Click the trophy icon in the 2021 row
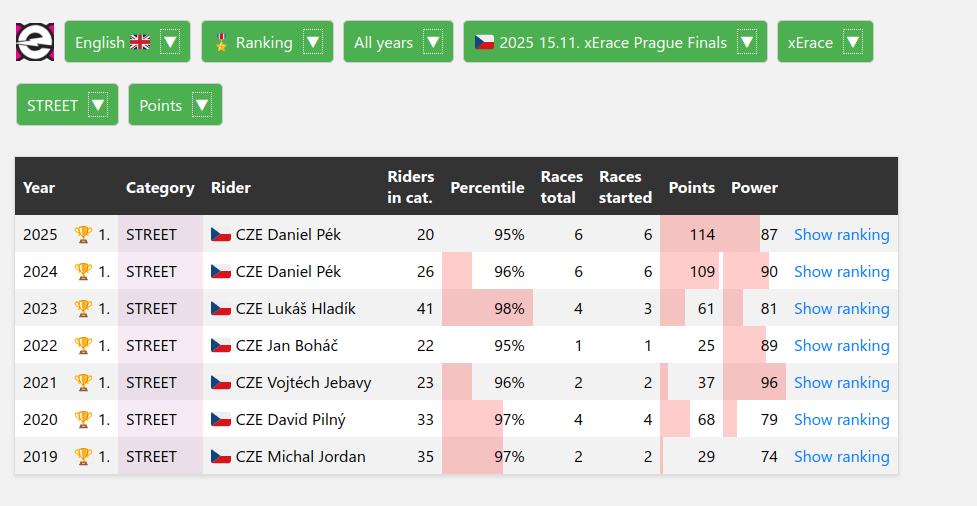 [83, 383]
